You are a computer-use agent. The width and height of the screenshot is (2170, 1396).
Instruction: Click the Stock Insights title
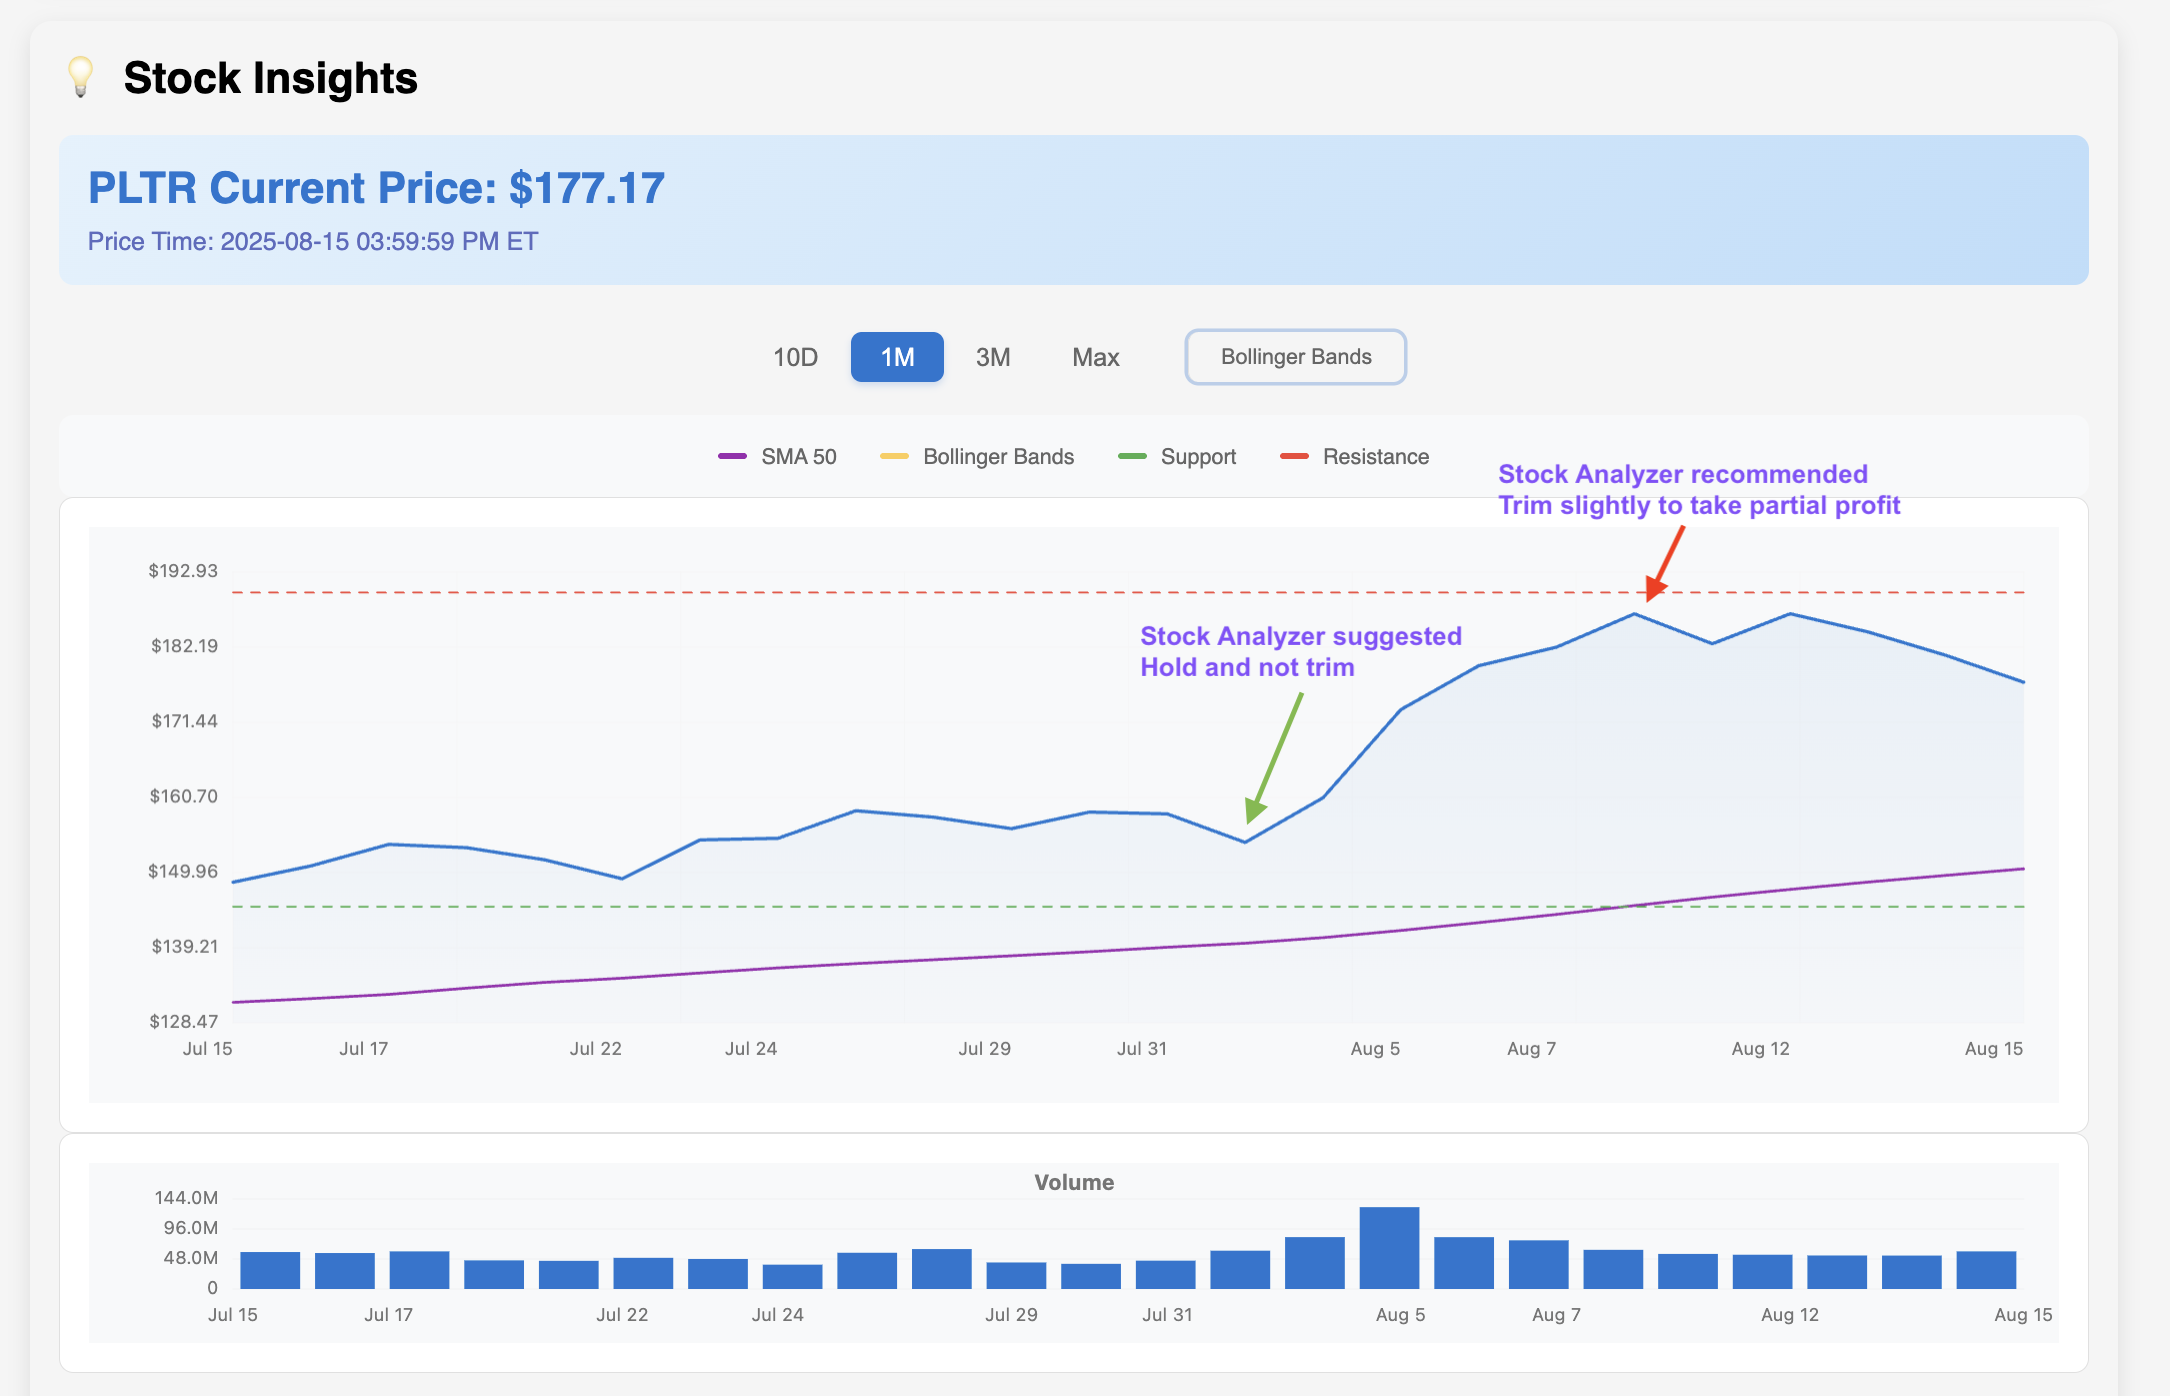coord(270,78)
